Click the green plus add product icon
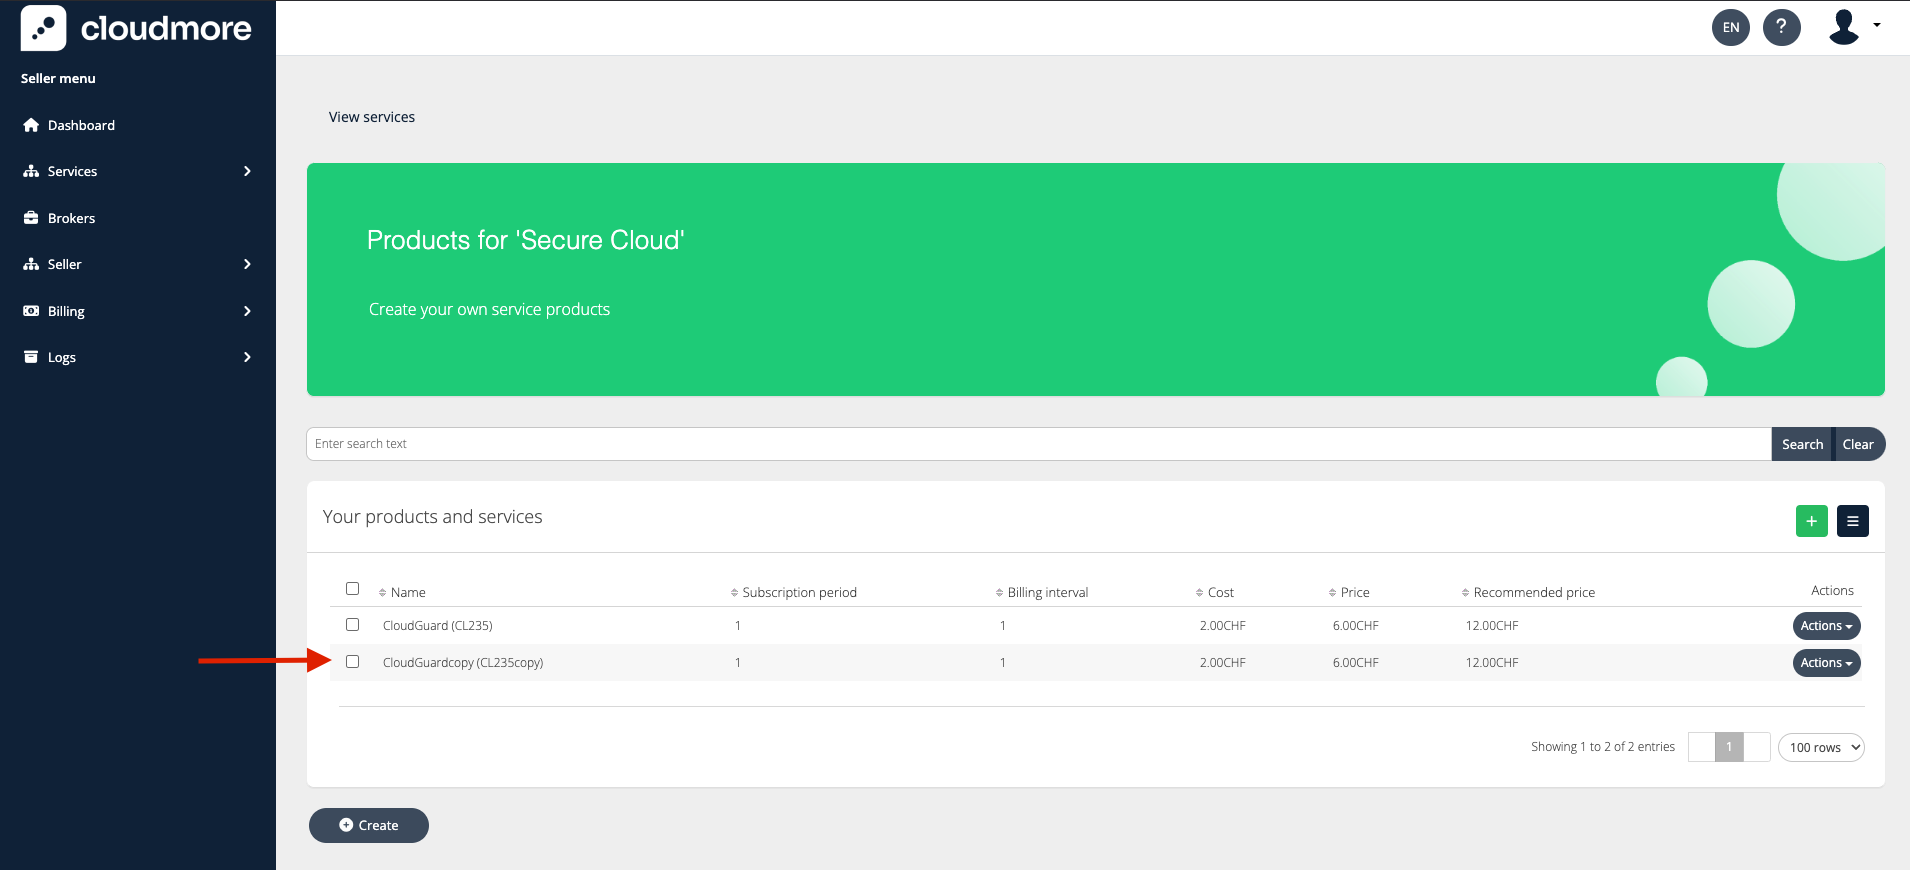The width and height of the screenshot is (1910, 870). pyautogui.click(x=1811, y=521)
